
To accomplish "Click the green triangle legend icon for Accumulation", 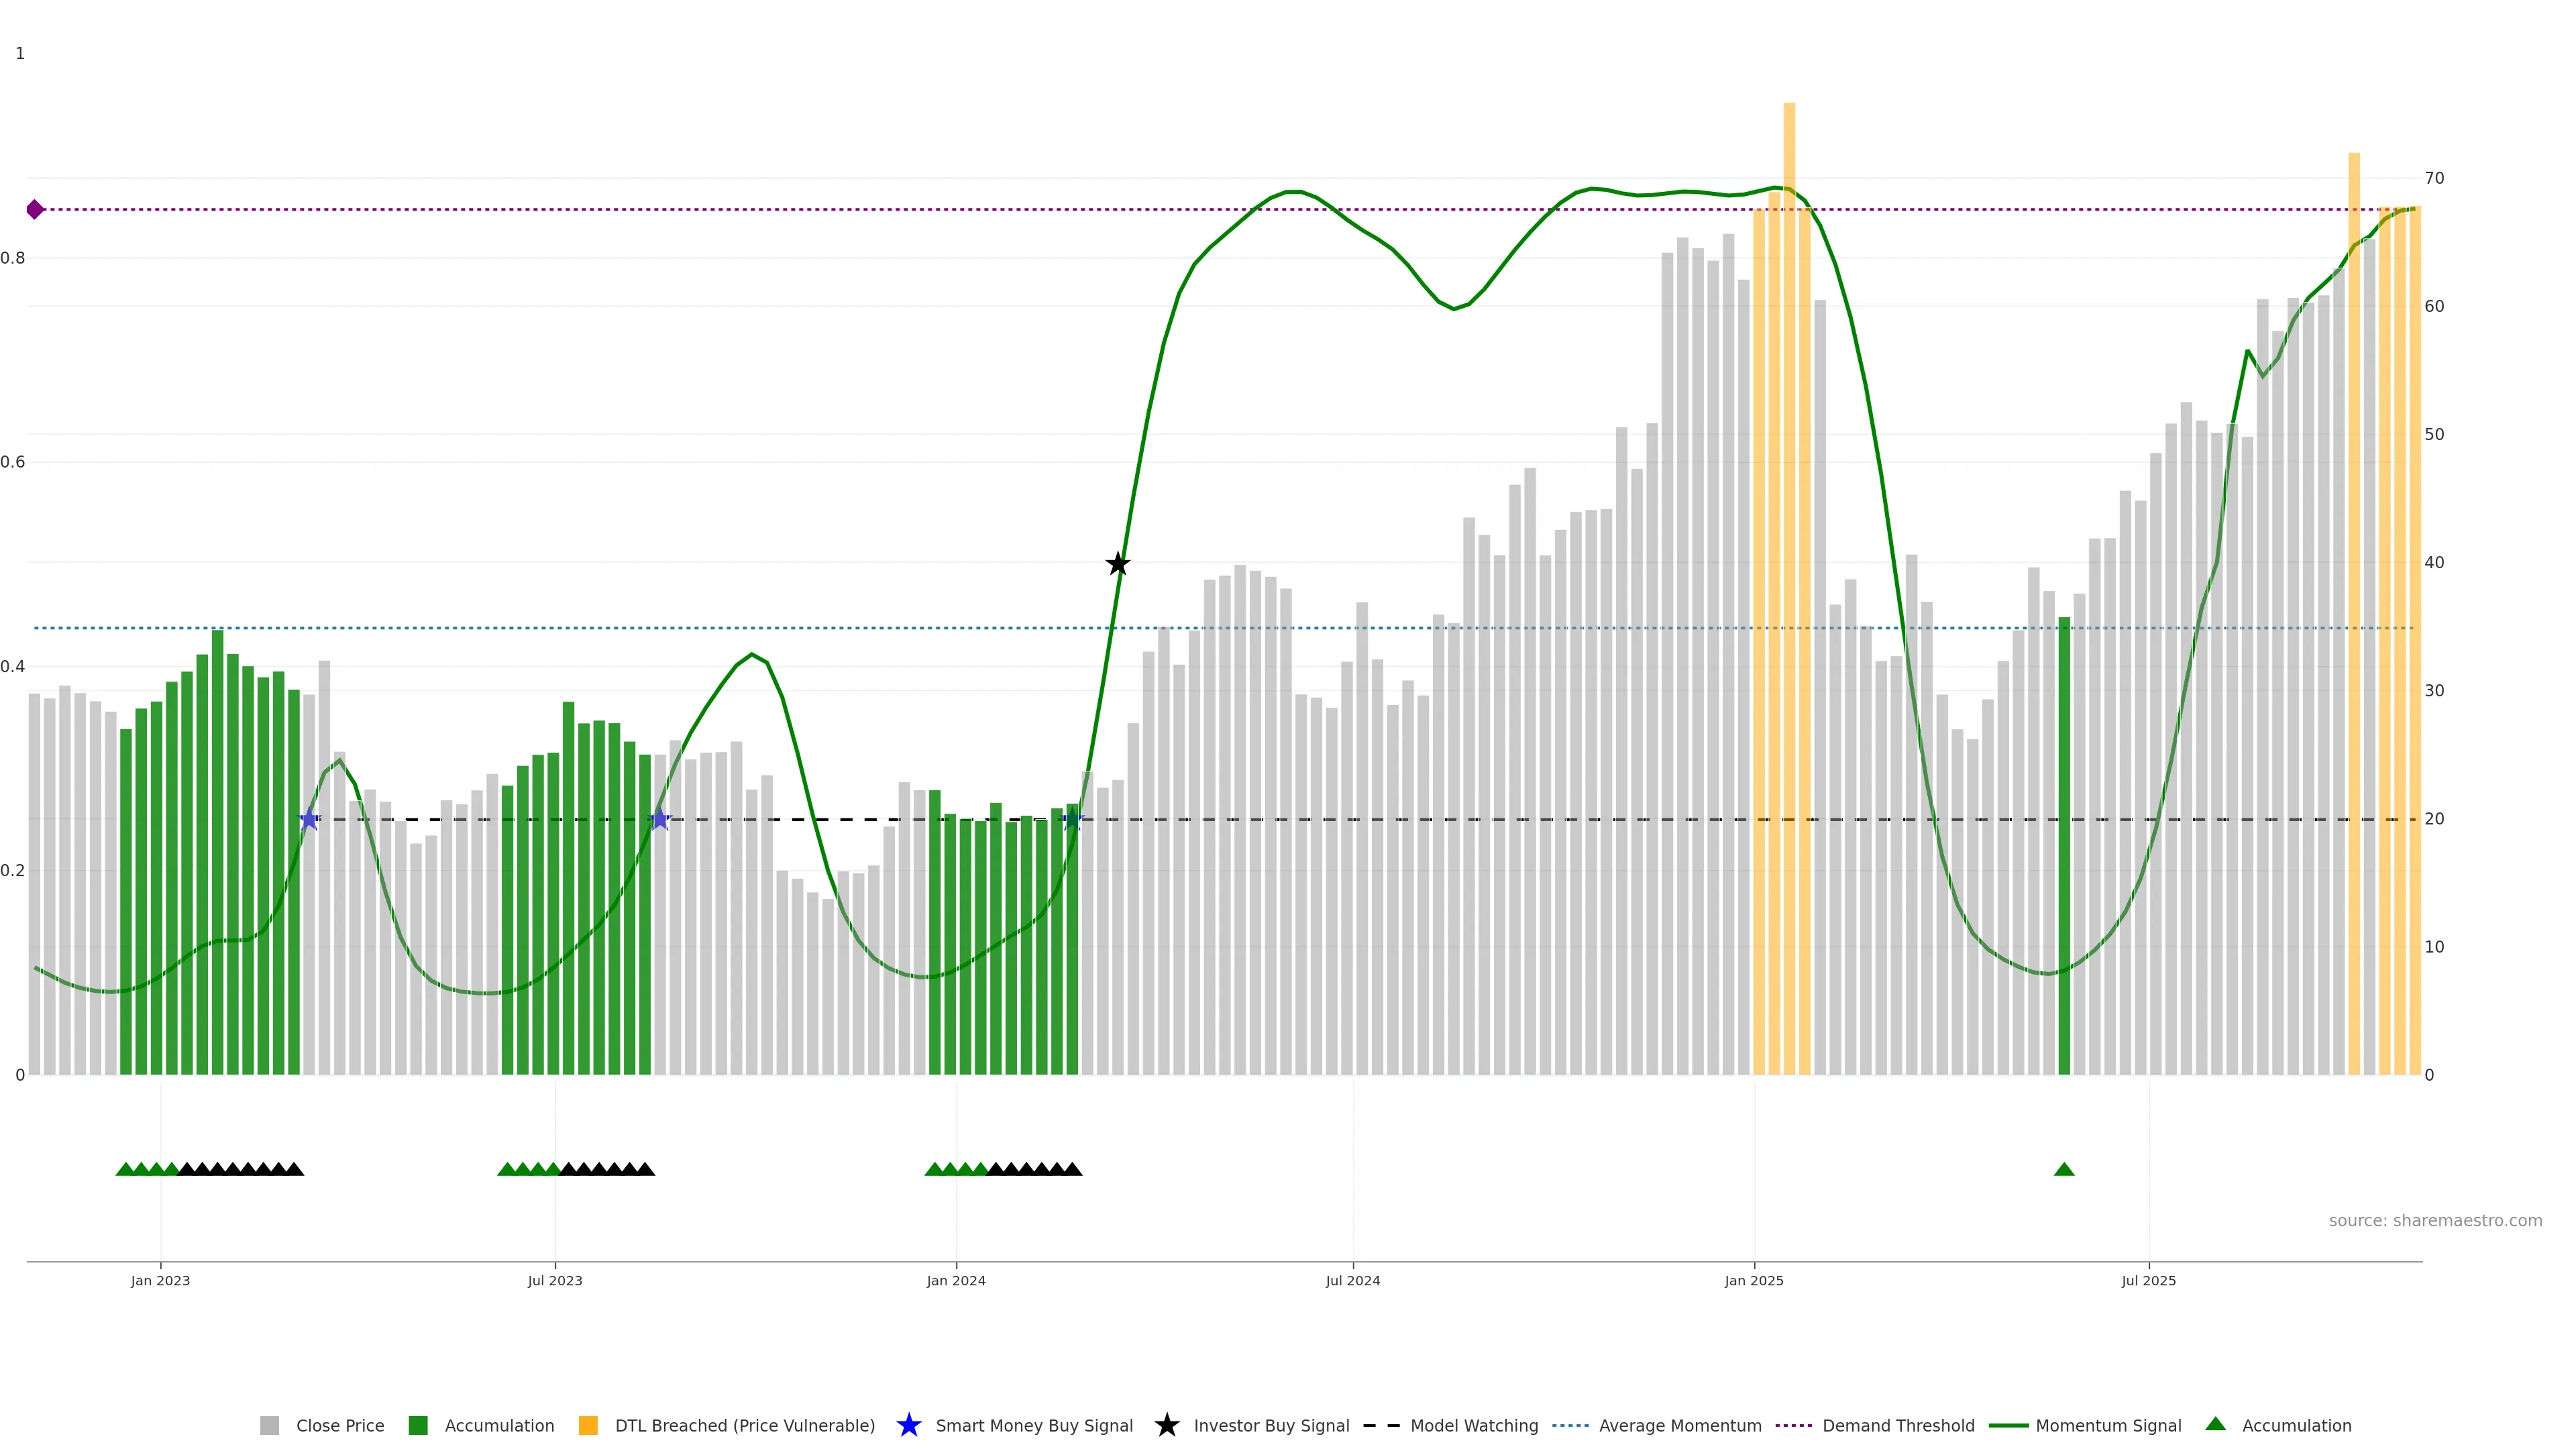I will (2215, 1424).
